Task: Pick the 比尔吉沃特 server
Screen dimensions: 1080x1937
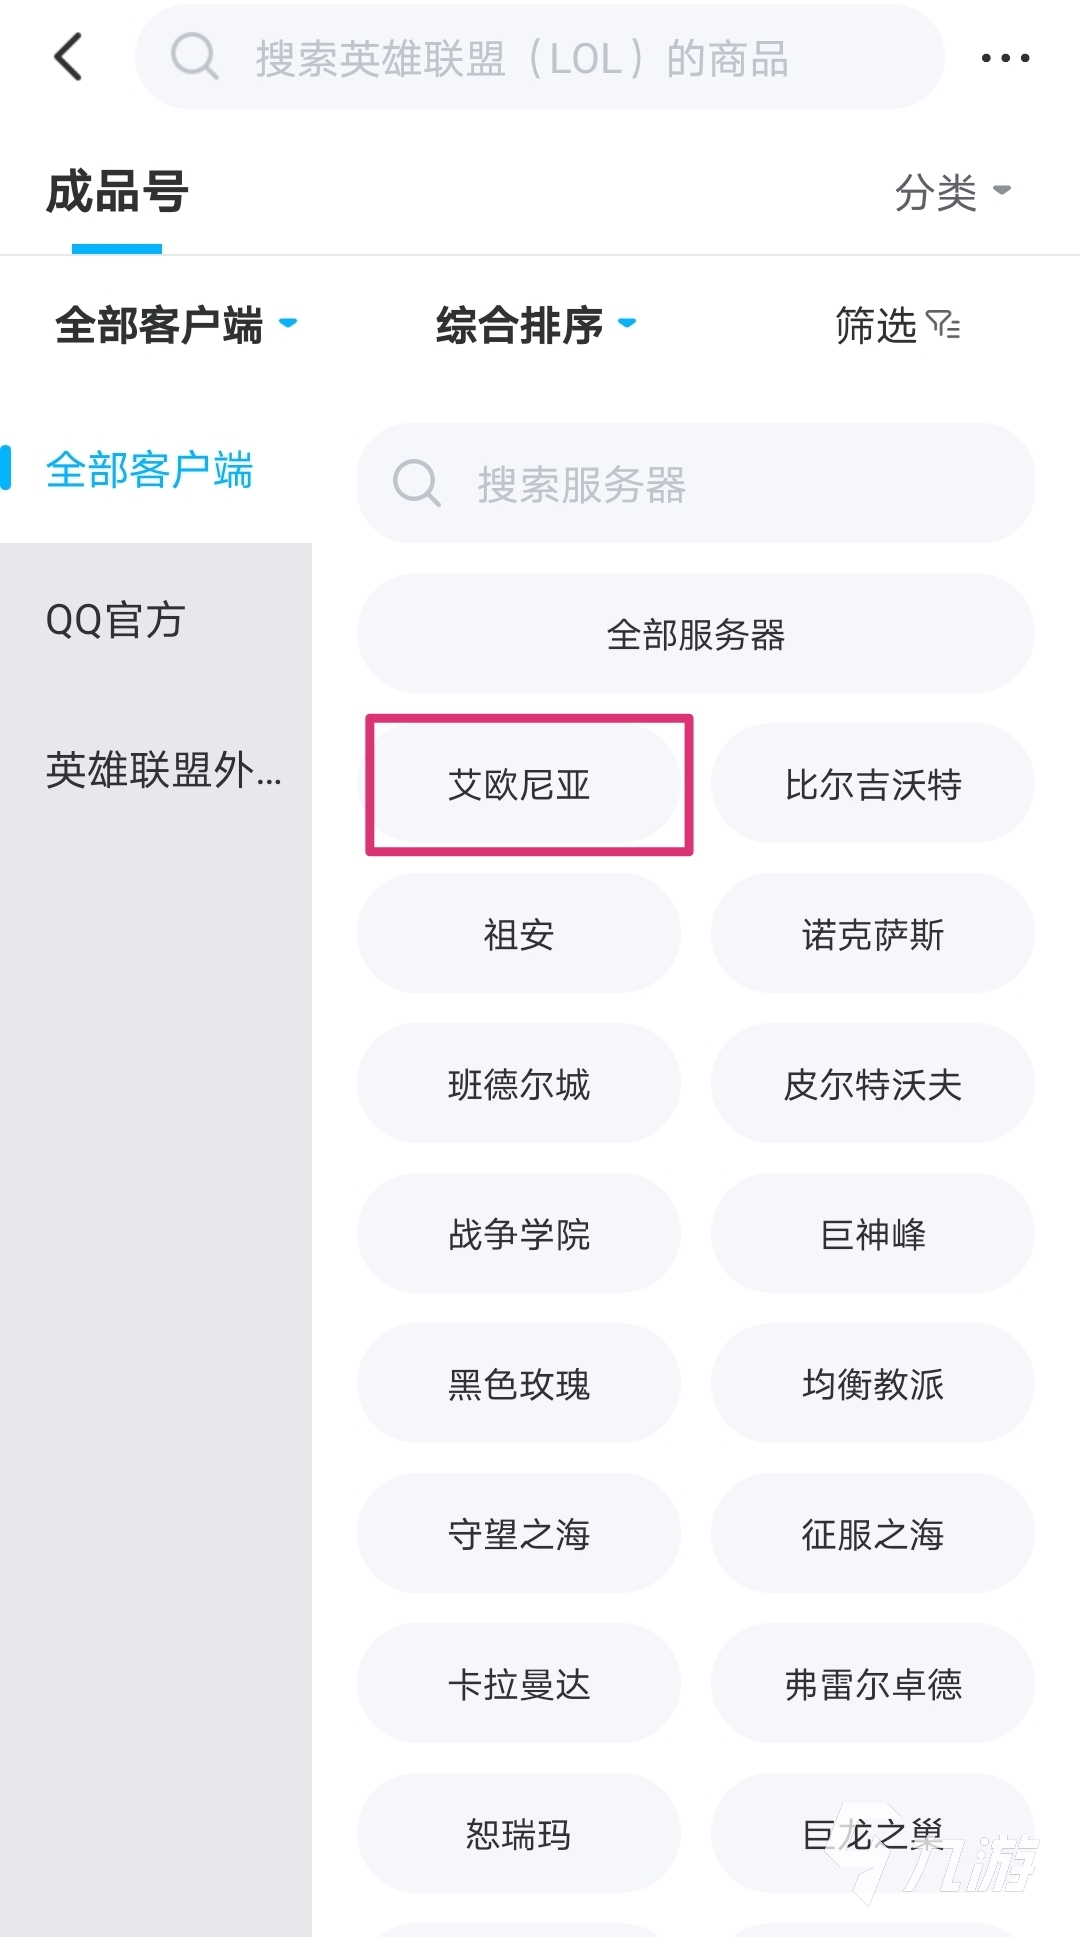Action: pos(872,784)
